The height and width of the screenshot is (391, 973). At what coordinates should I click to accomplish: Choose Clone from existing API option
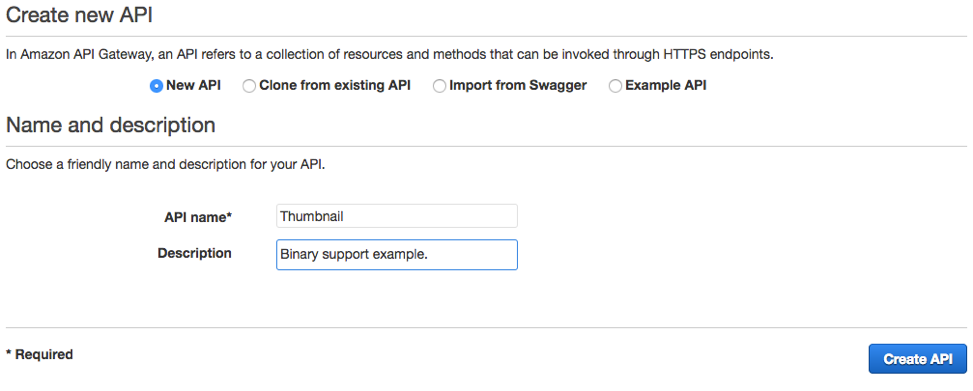(x=249, y=86)
